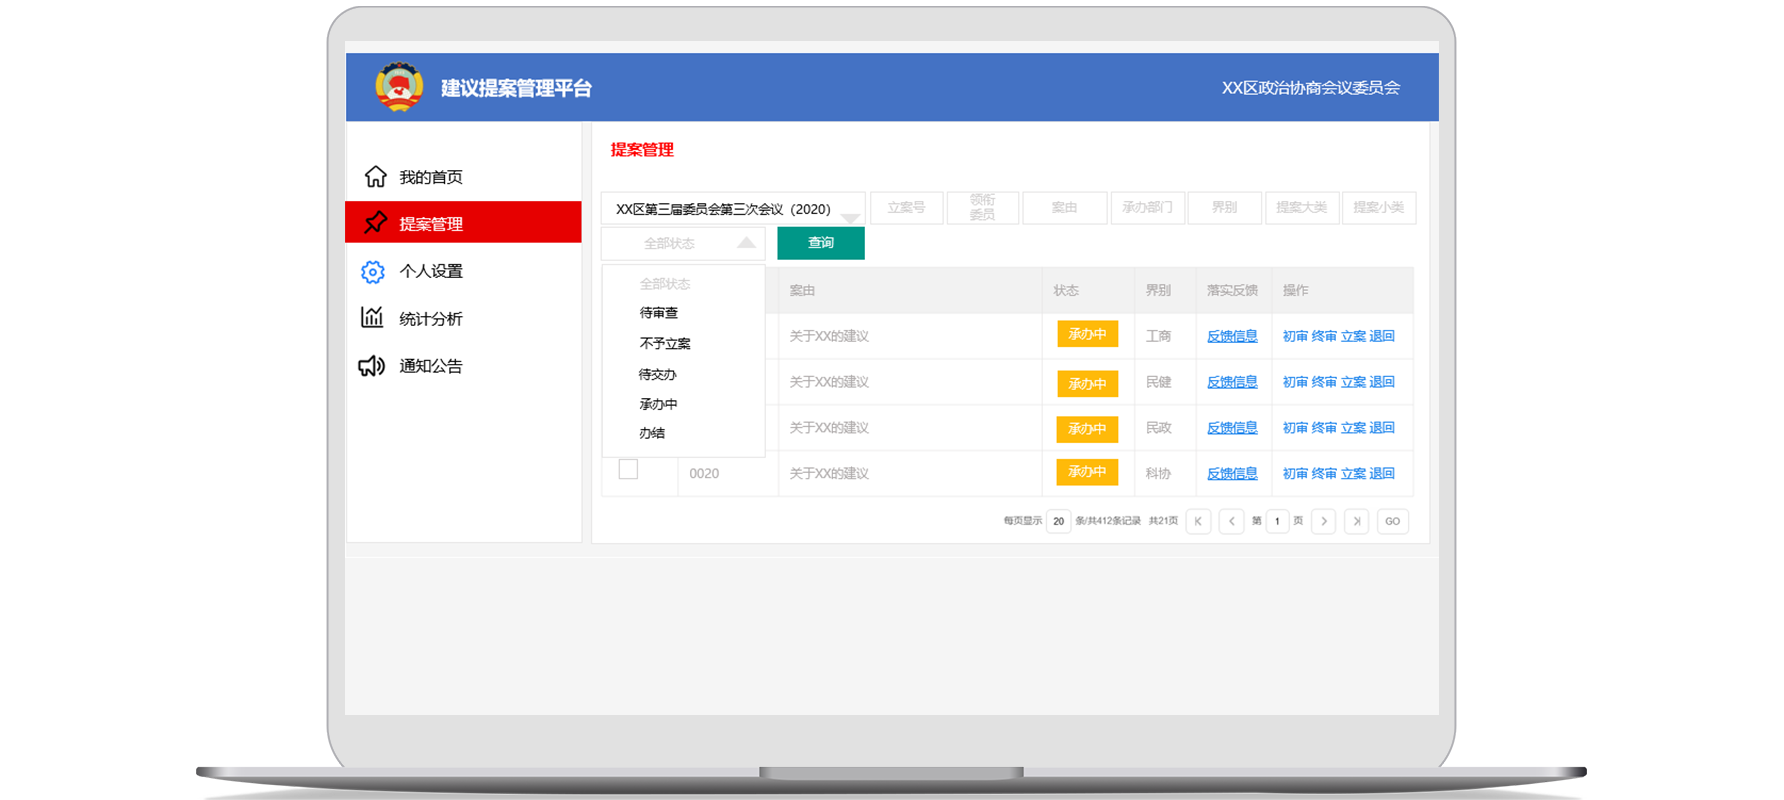Select 承办中 status option in dropdown
This screenshot has height=800, width=1784.
(658, 404)
